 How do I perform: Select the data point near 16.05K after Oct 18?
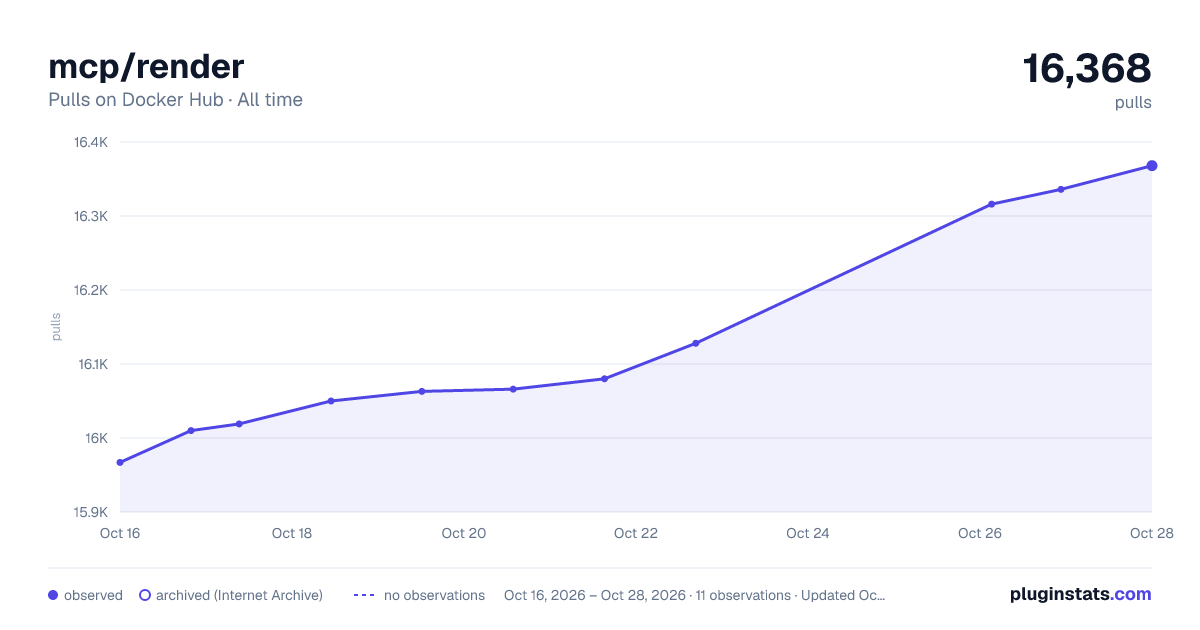pyautogui.click(x=331, y=401)
